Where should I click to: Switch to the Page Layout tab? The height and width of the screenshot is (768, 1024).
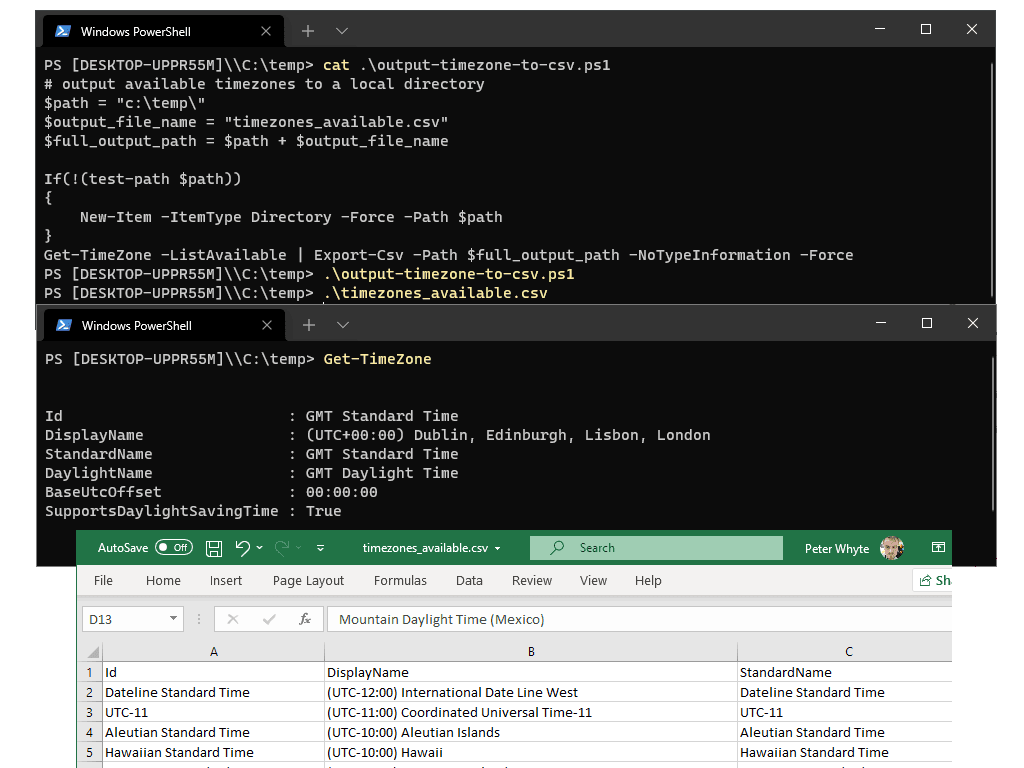(x=308, y=581)
